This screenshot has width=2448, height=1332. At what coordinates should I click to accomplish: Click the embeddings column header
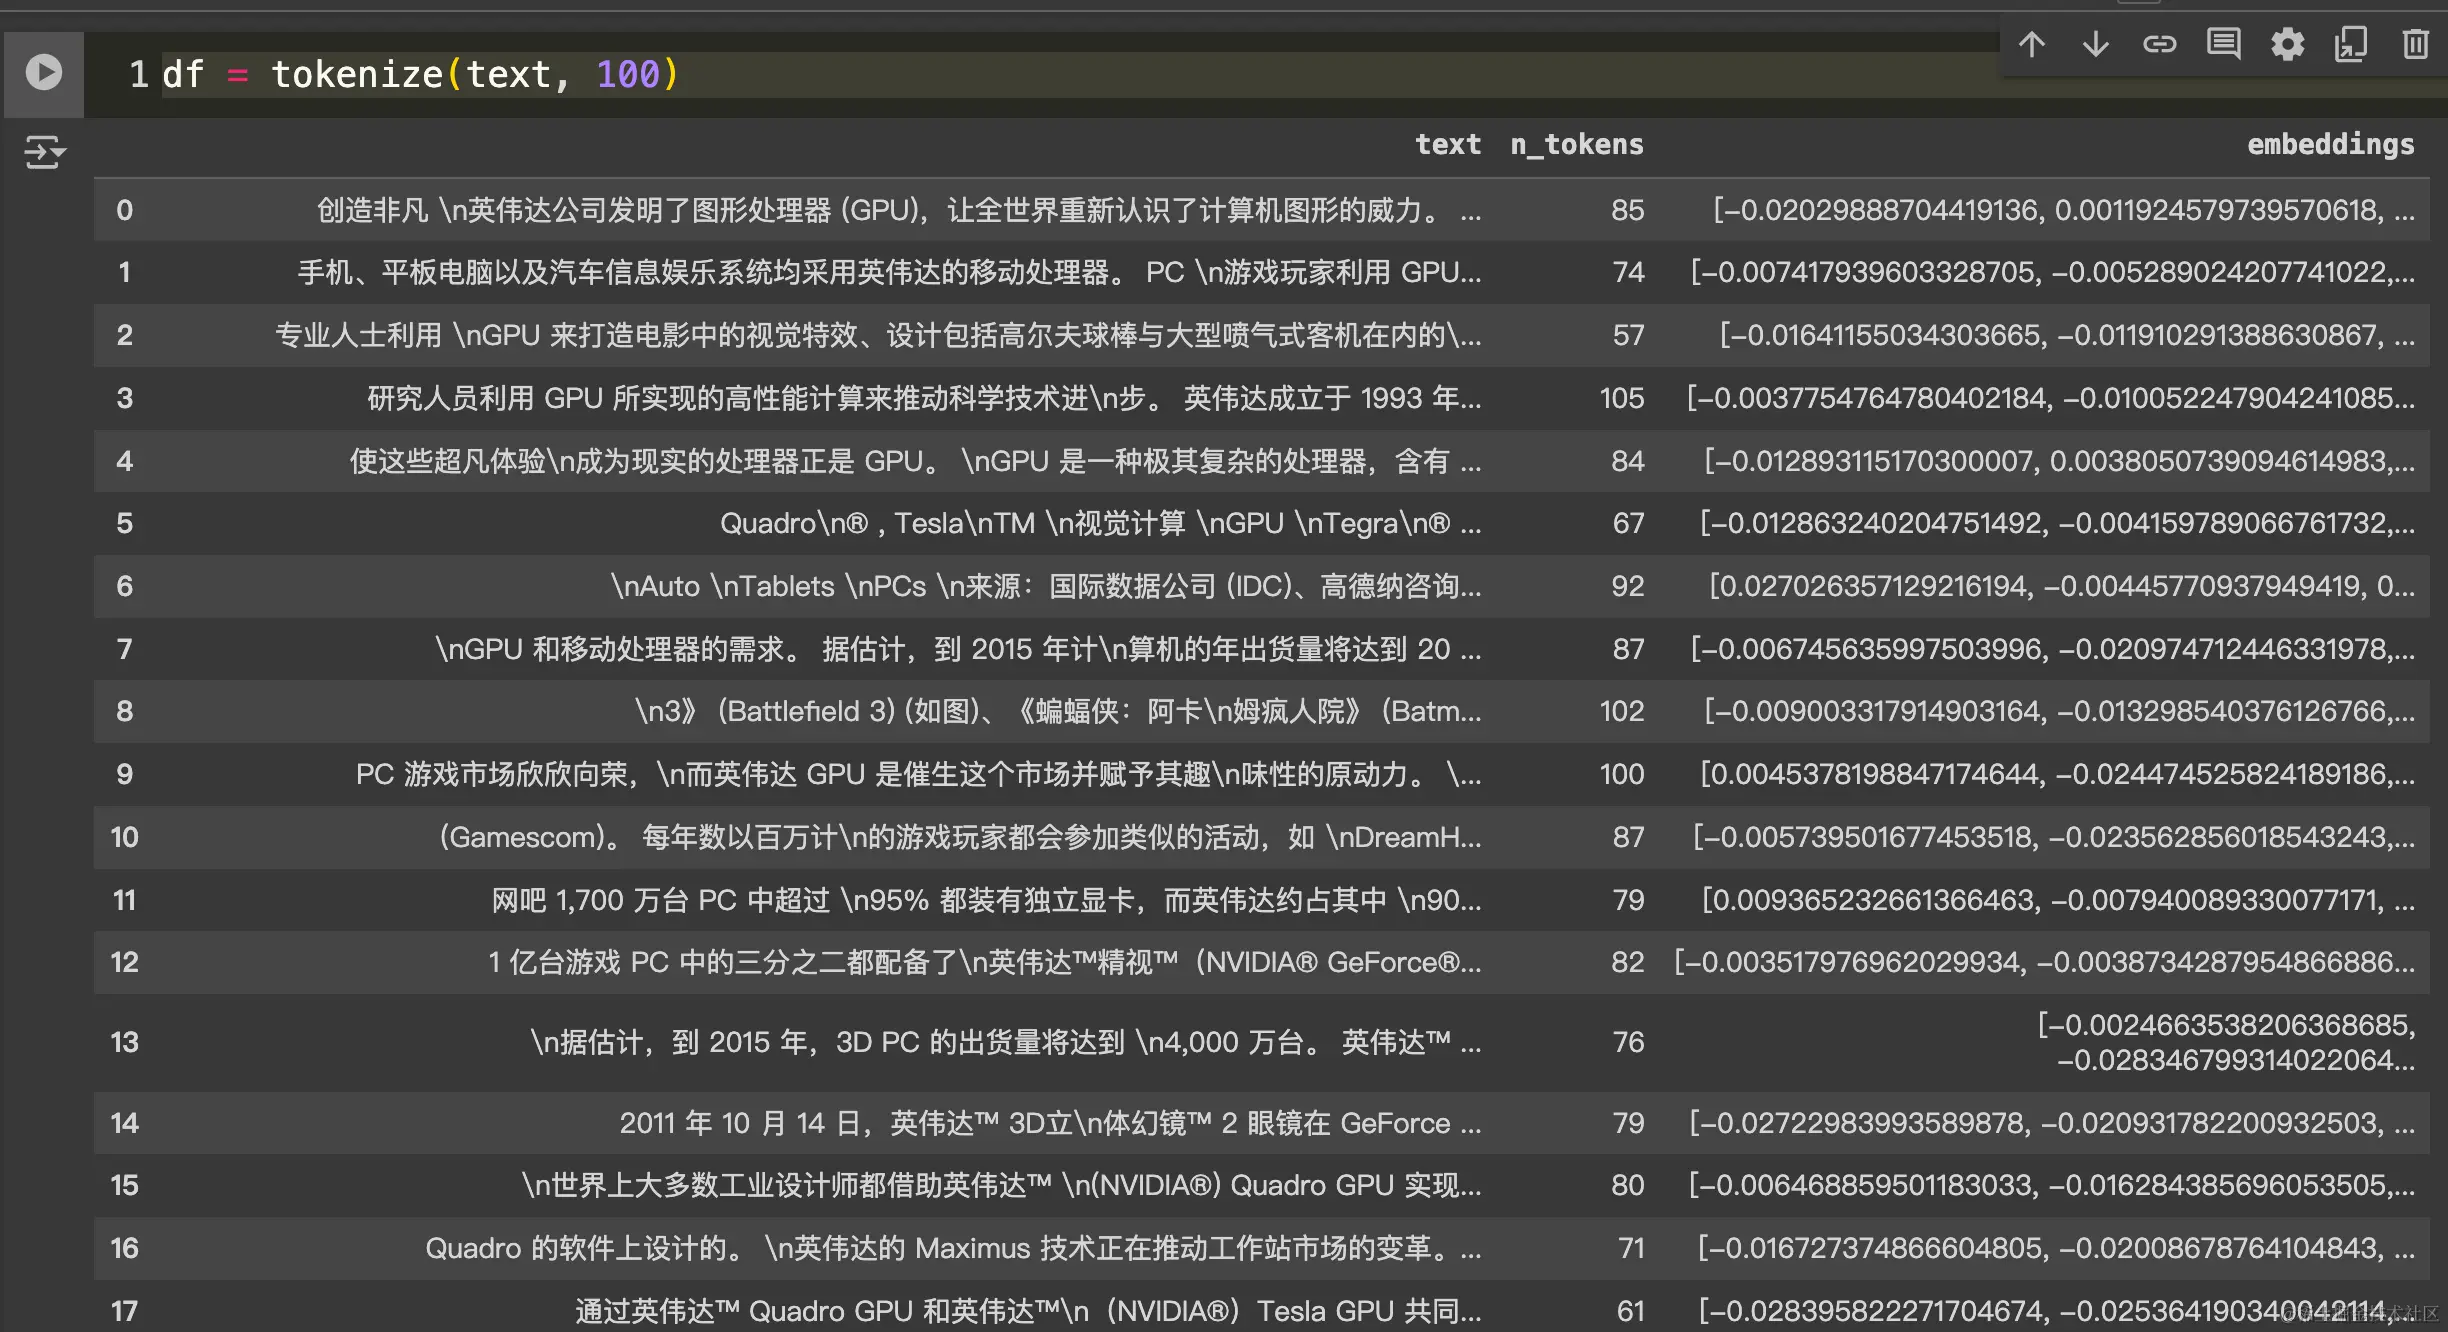(x=2330, y=145)
